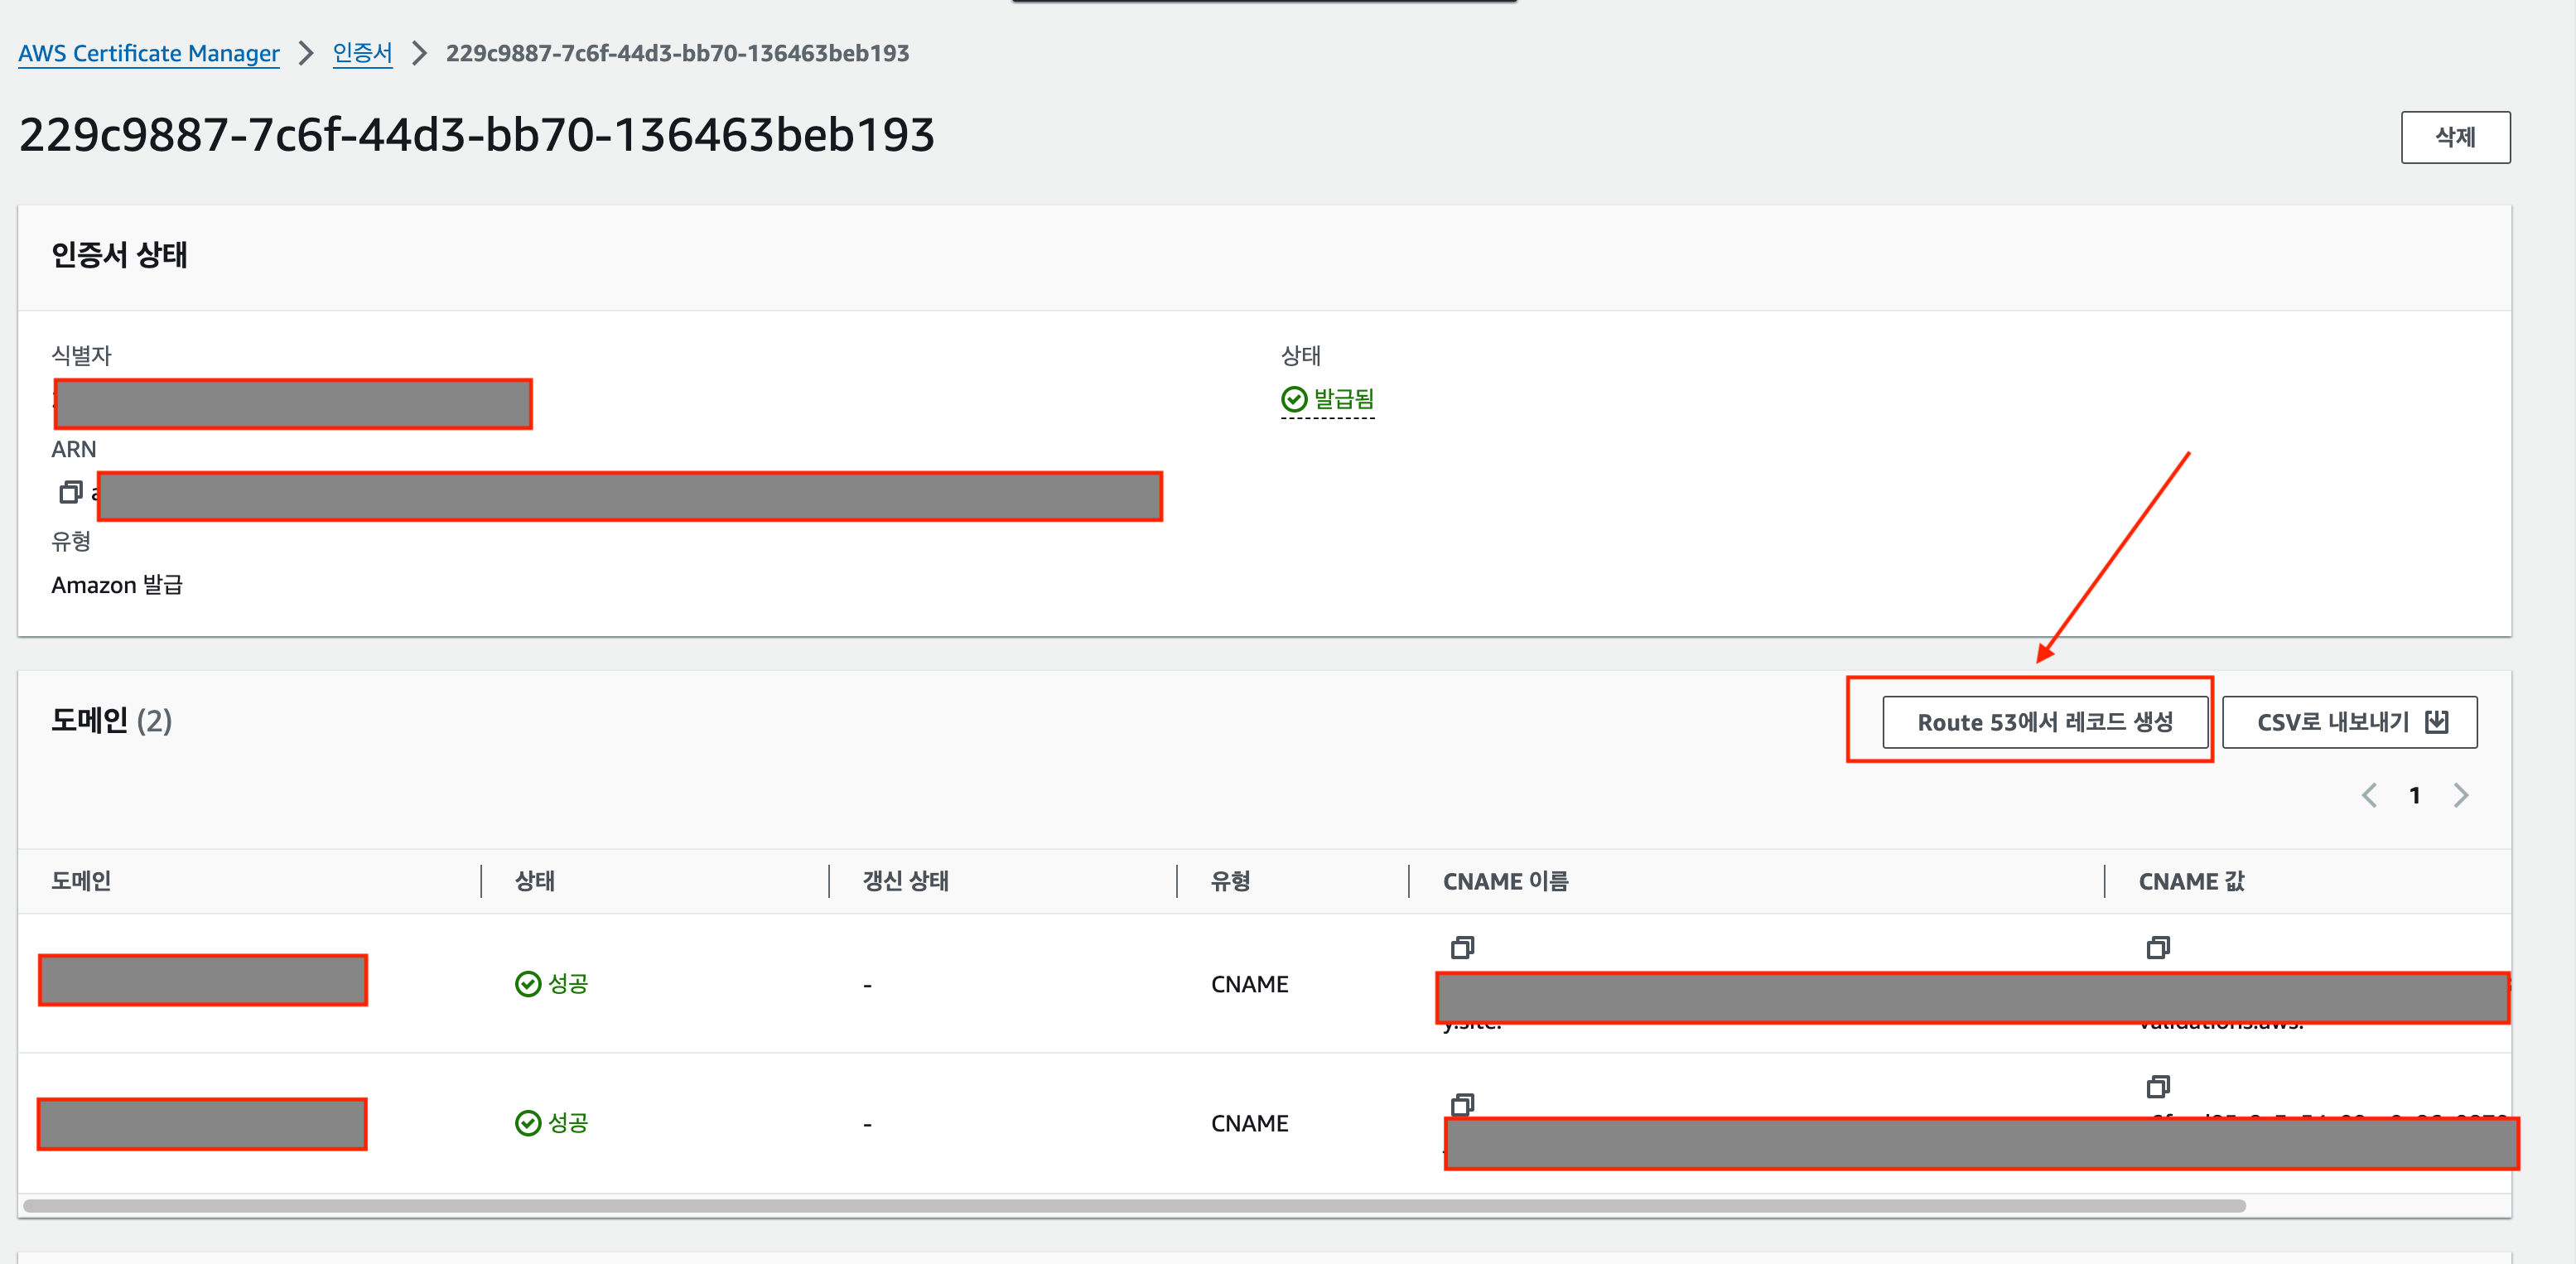
Task: Click CSV로 내보내기 button
Action: [x=2333, y=722]
